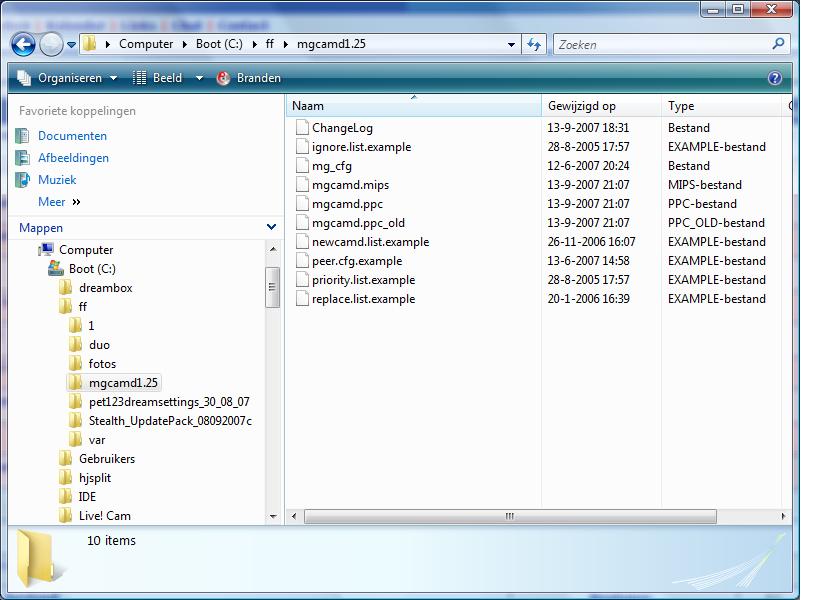Click the folder tree vertical scrollbar thumb
This screenshot has height=600, width=840.
[x=273, y=287]
